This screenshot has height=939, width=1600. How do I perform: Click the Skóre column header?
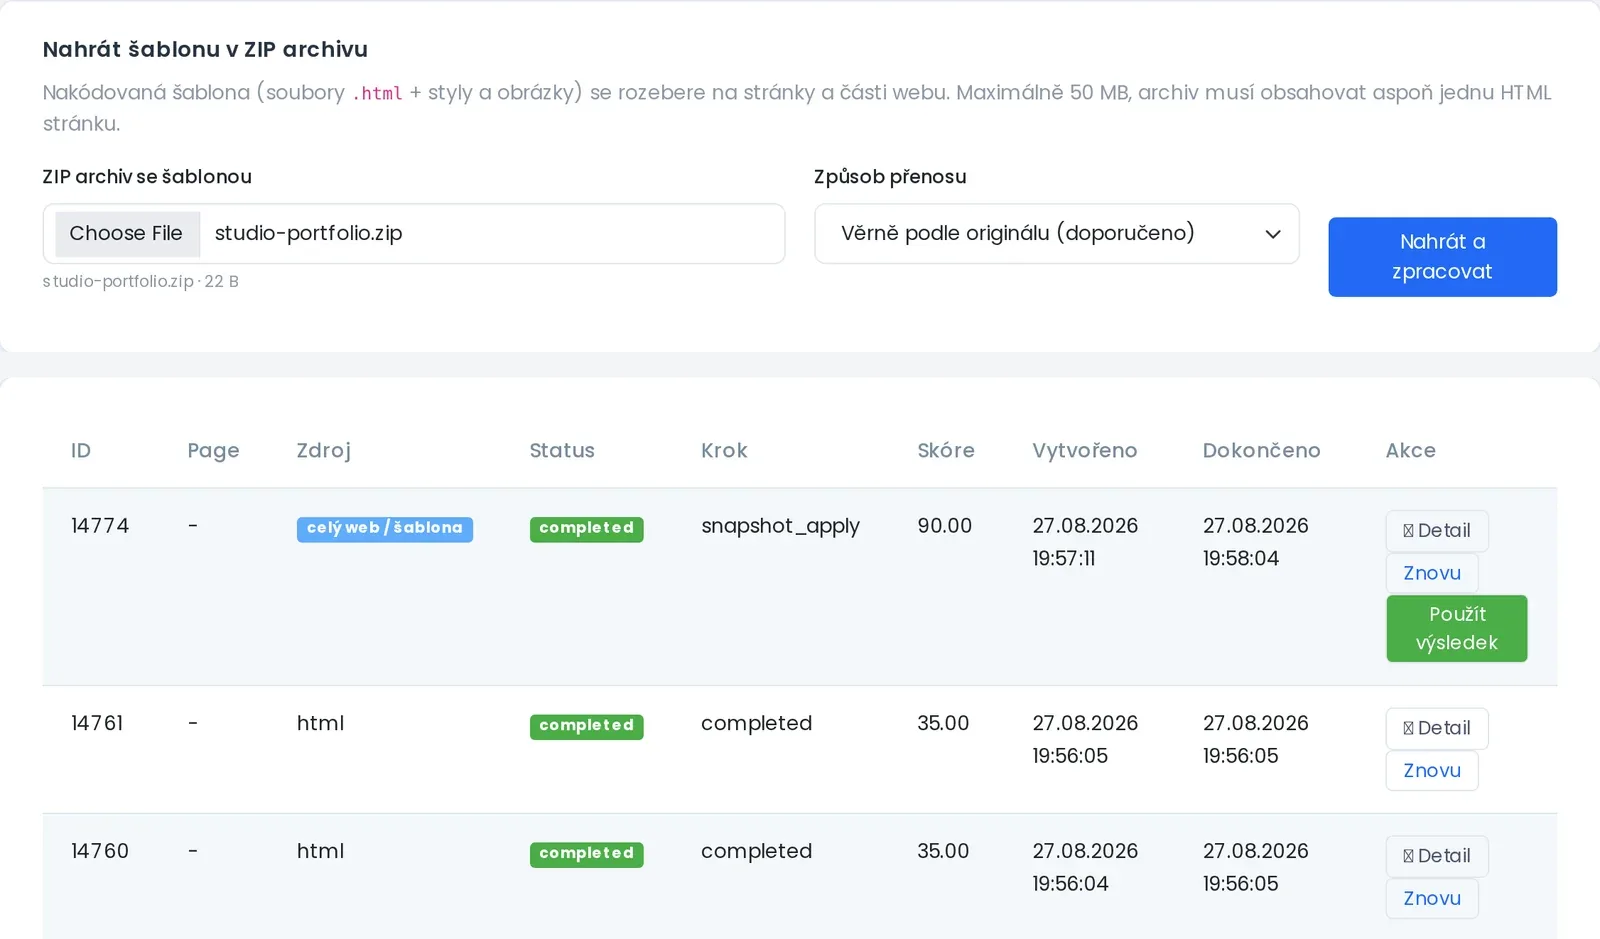(x=946, y=451)
